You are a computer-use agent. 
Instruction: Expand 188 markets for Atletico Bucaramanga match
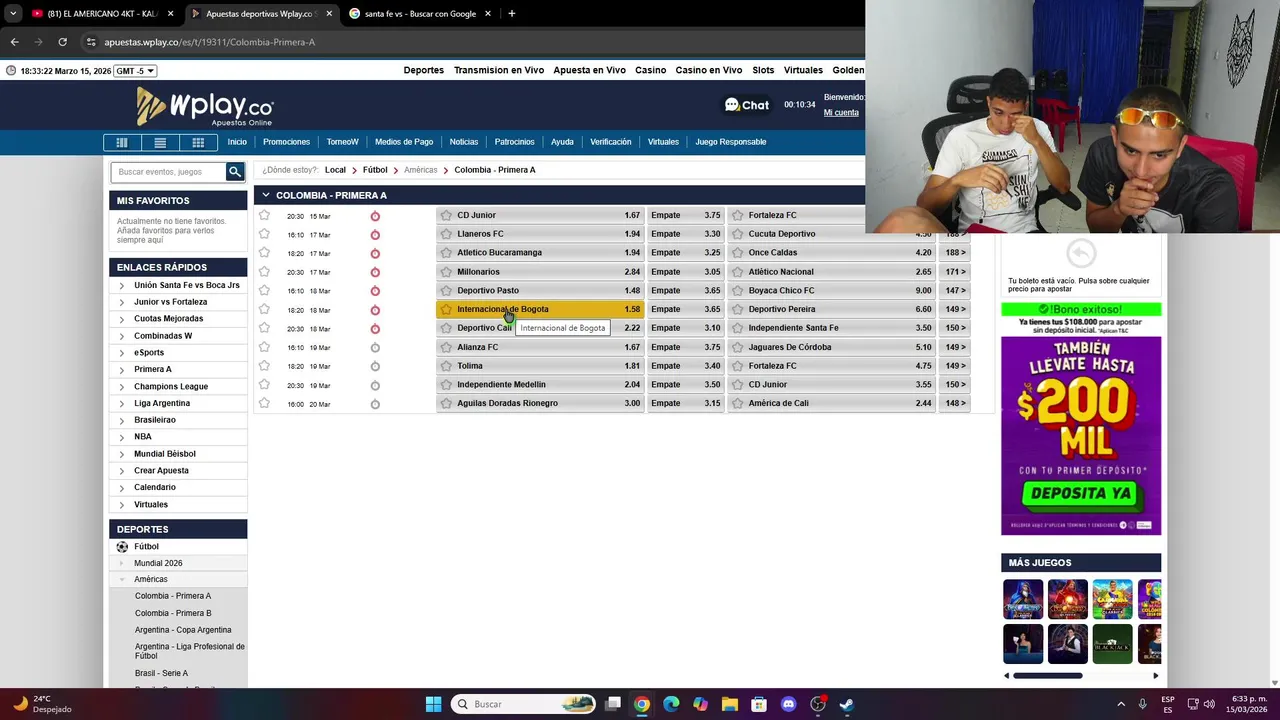955,253
